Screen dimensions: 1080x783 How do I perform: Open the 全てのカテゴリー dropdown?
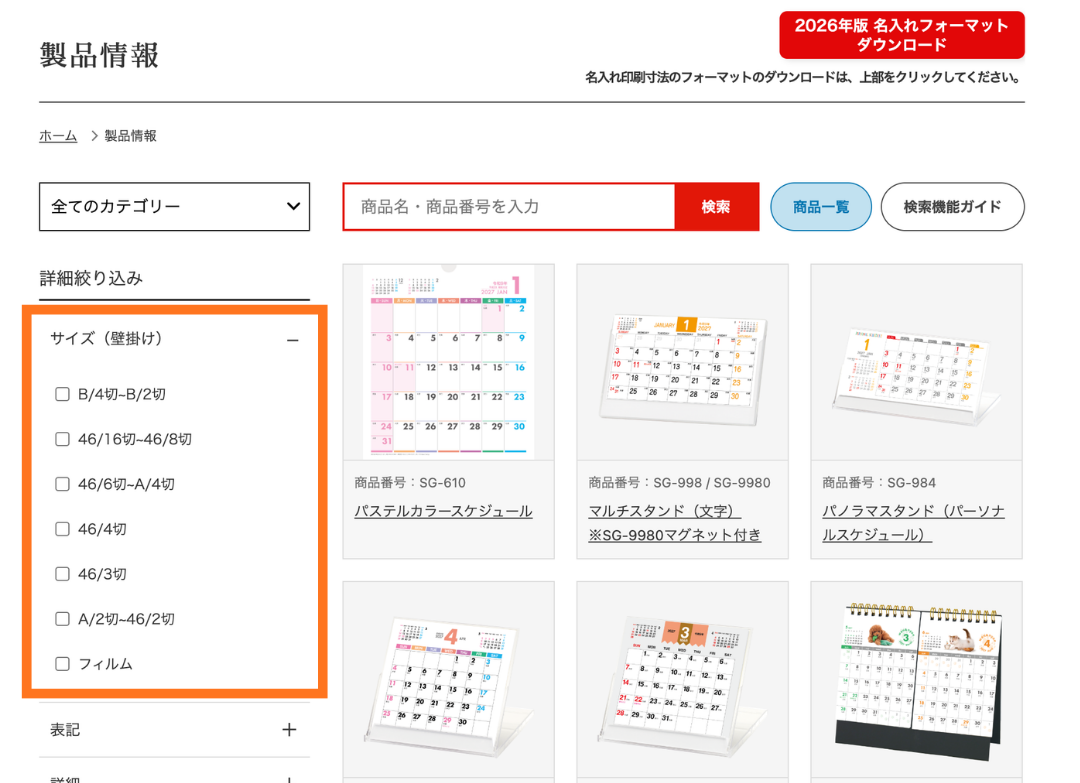click(x=174, y=207)
